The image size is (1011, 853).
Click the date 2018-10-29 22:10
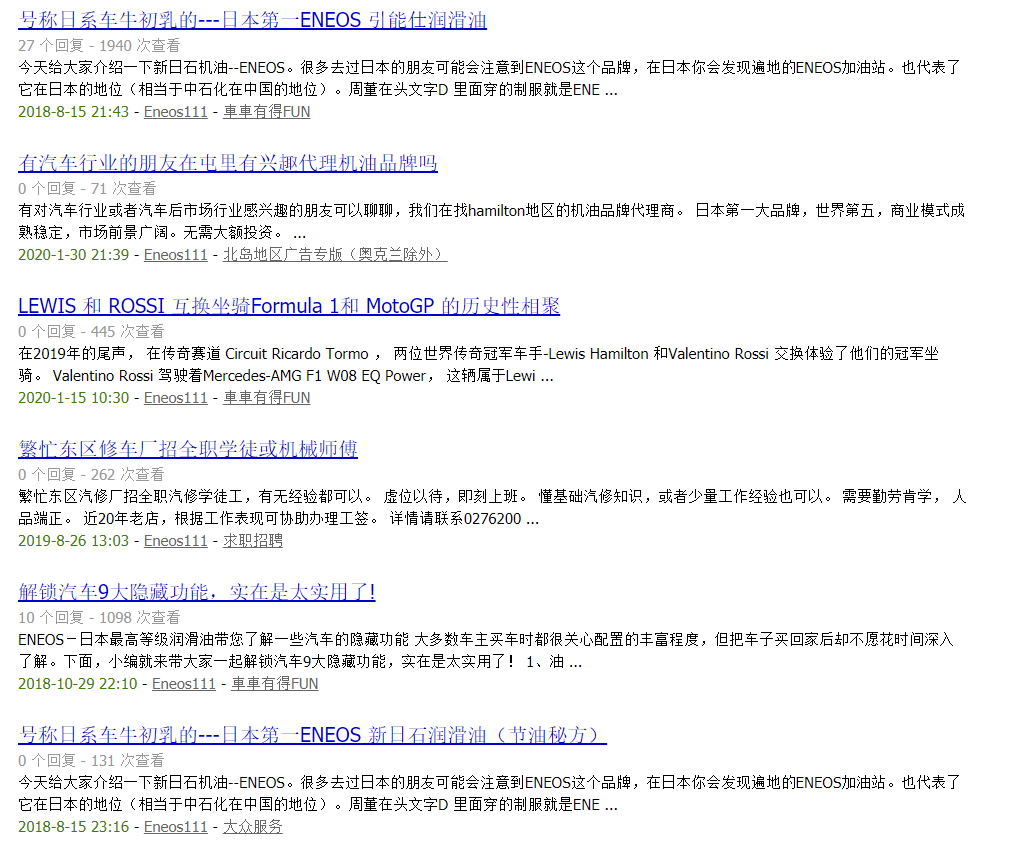coord(77,684)
